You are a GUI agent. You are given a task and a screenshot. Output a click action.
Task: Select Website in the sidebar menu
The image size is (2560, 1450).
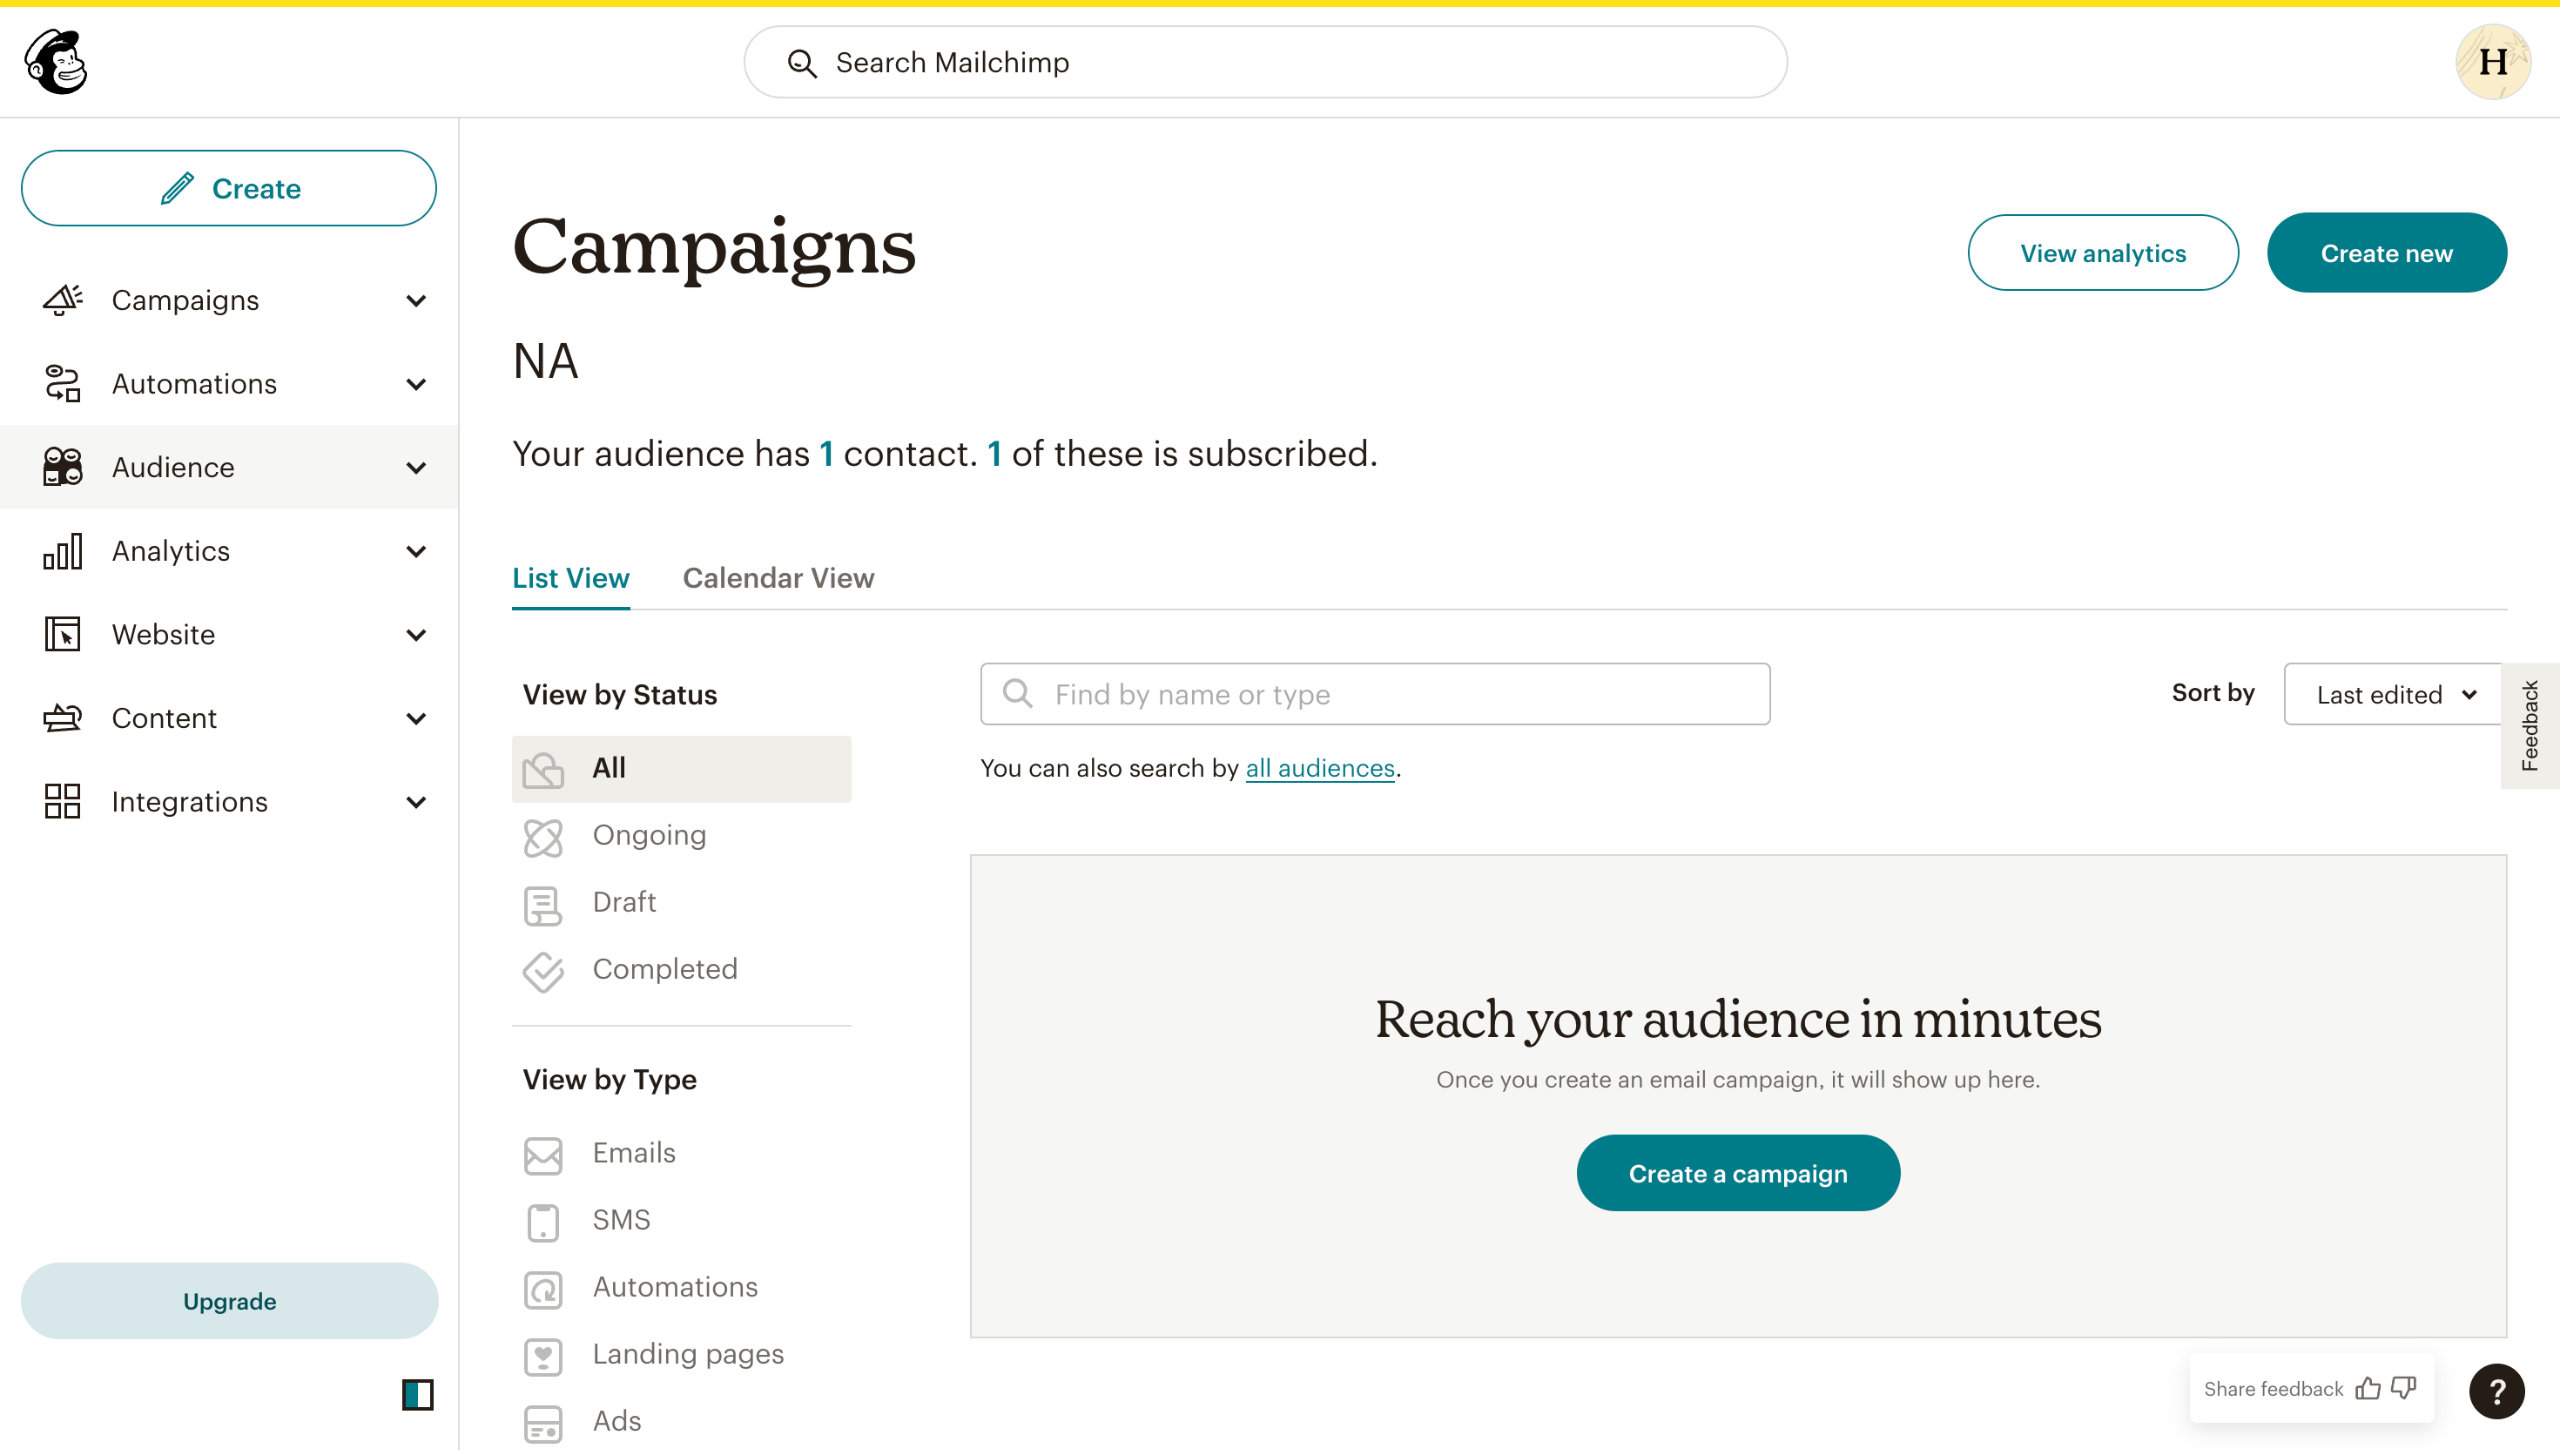[229, 635]
